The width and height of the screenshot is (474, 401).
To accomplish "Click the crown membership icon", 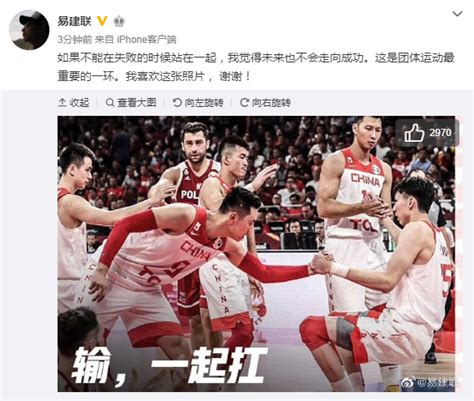I will pyautogui.click(x=119, y=22).
